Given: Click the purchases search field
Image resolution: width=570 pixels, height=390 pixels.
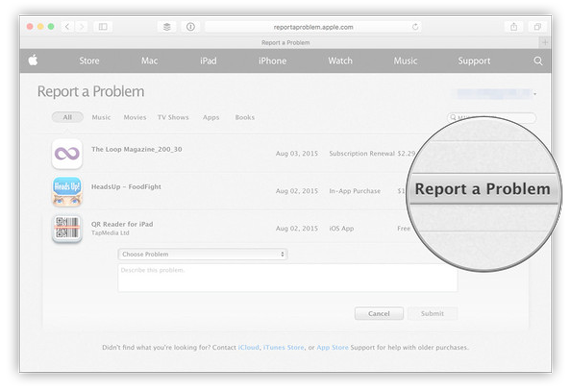Looking at the screenshot, I should click(491, 117).
